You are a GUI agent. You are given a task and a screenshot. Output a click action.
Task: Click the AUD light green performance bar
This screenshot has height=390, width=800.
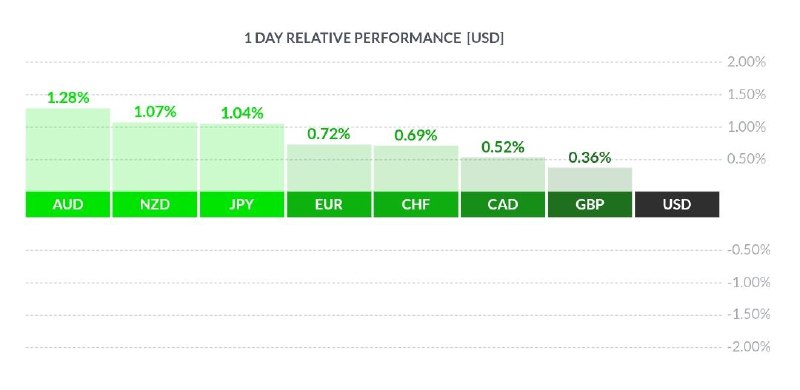pyautogui.click(x=68, y=150)
